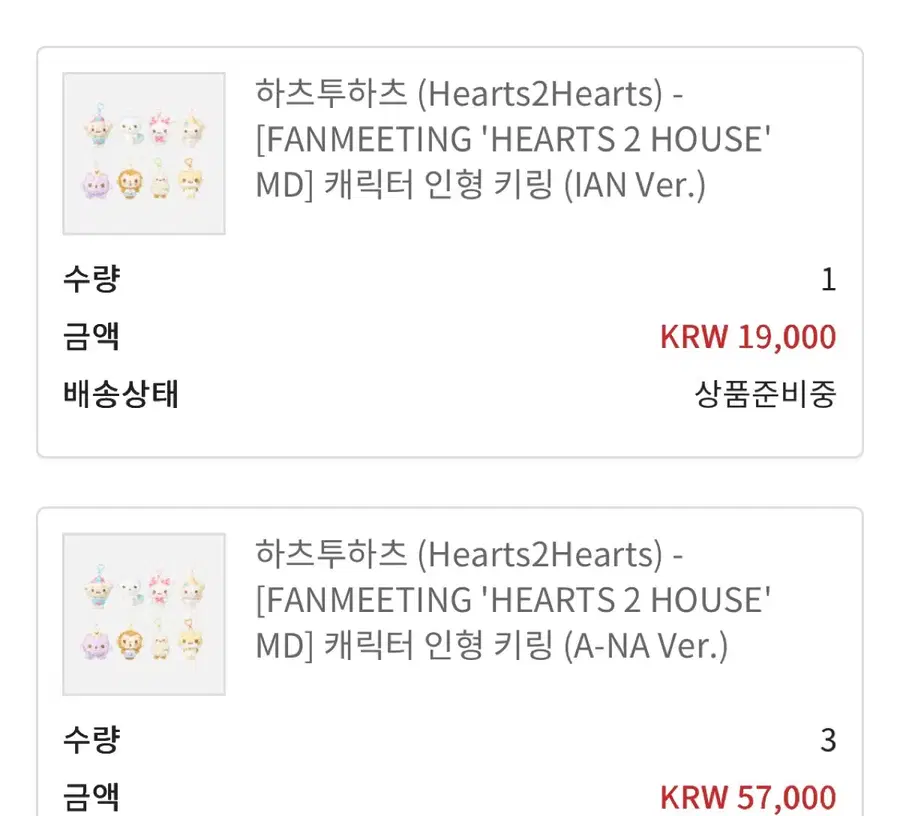900x816 pixels.
Task: Click quantity value 3 in the A-NA Ver. order
Action: click(x=827, y=741)
